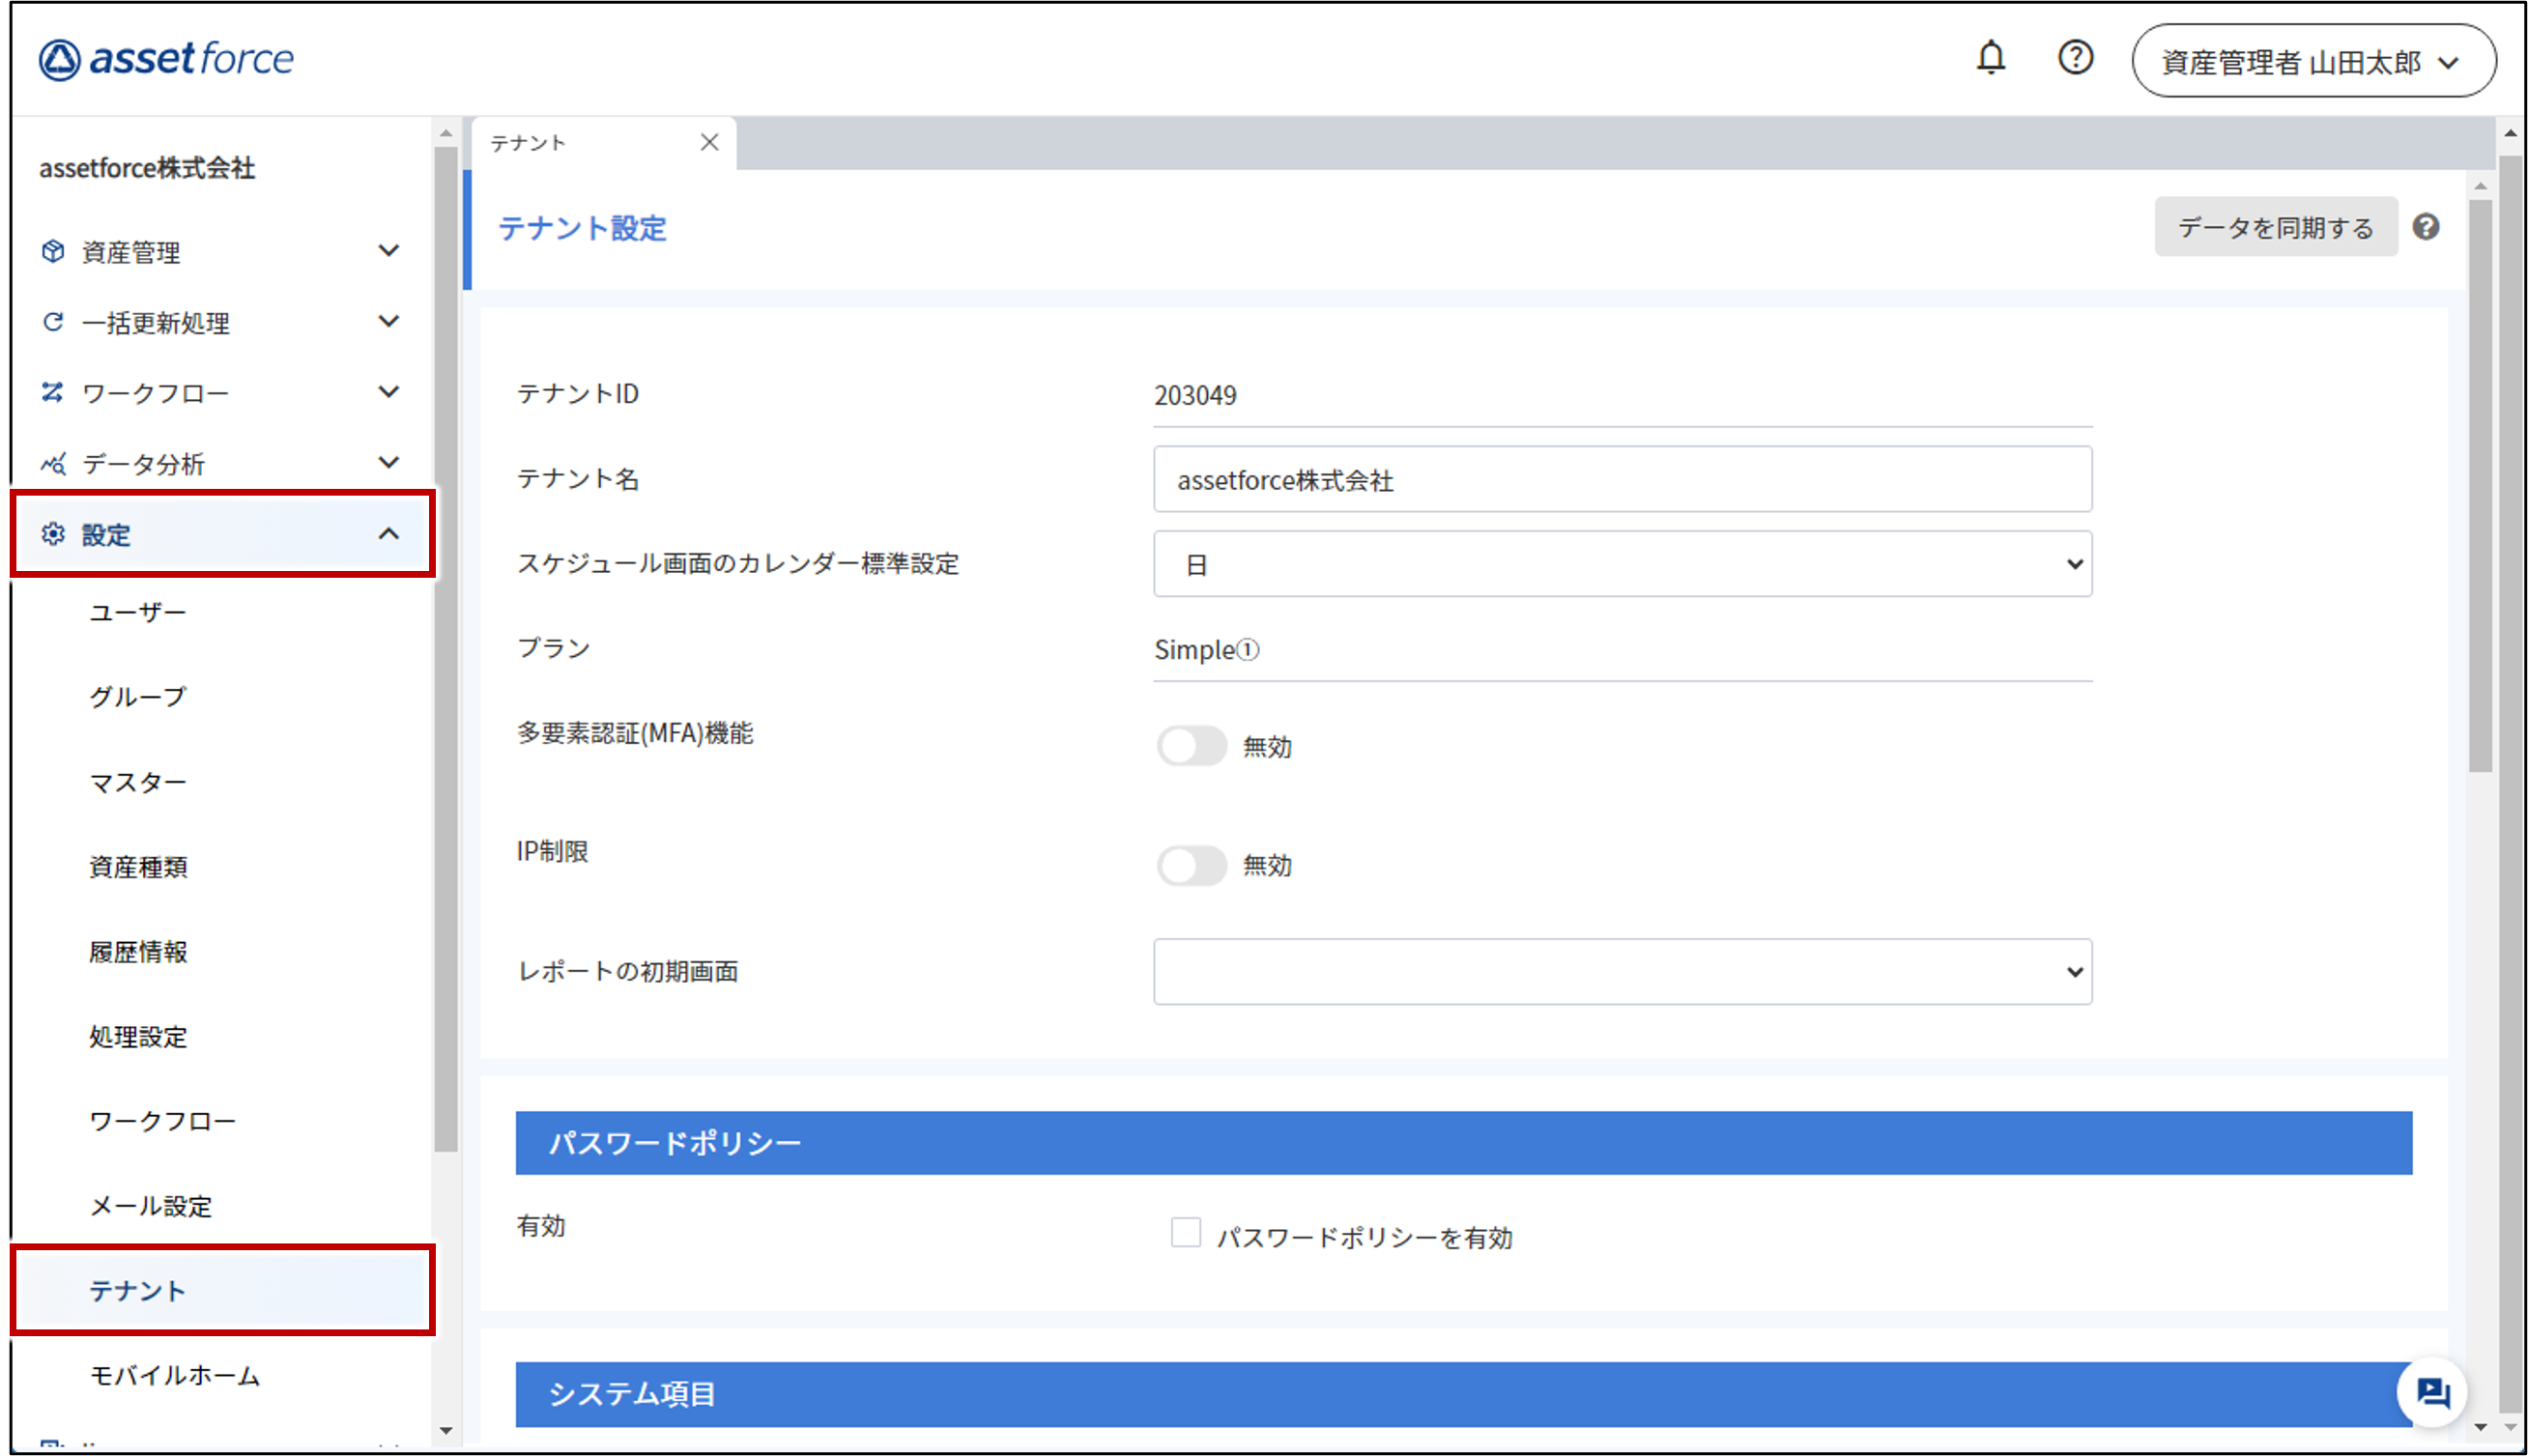The width and height of the screenshot is (2528, 1456).
Task: Open the help circle icon in header
Action: 2075,58
